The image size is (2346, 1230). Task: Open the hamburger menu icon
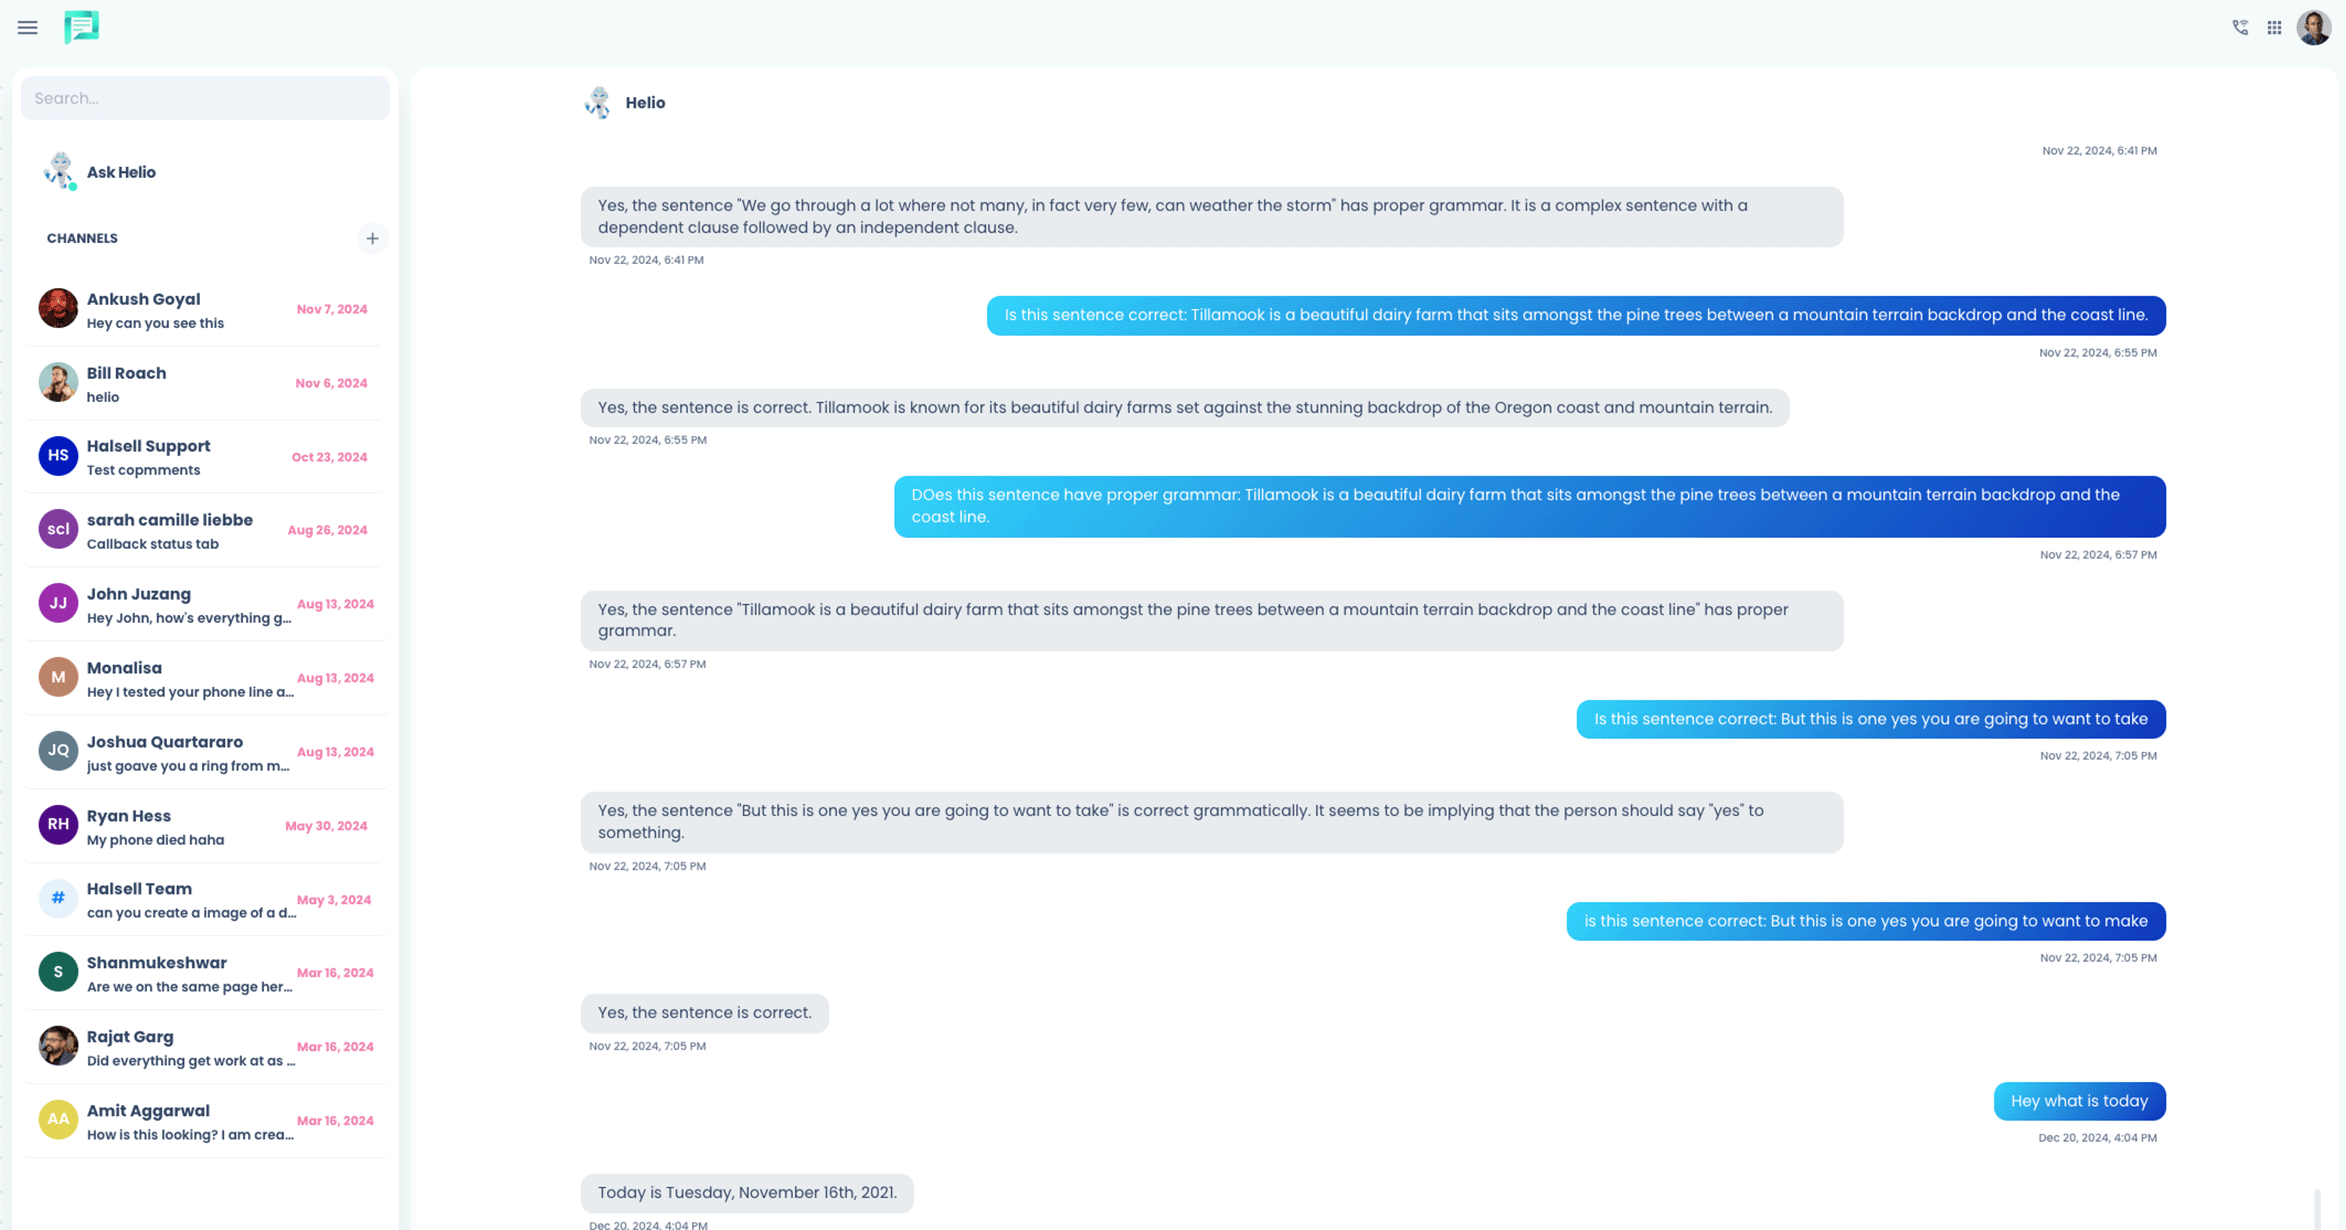(x=27, y=28)
